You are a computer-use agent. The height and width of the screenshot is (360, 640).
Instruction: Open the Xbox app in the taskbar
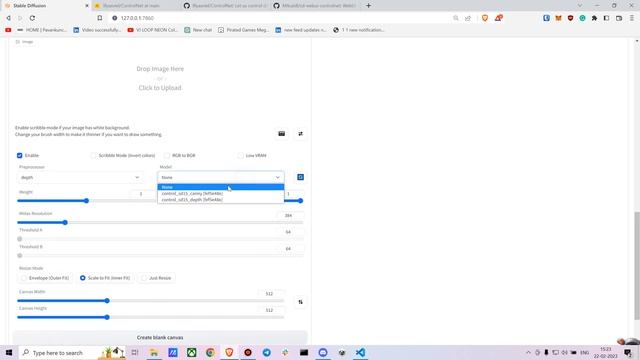click(x=191, y=353)
